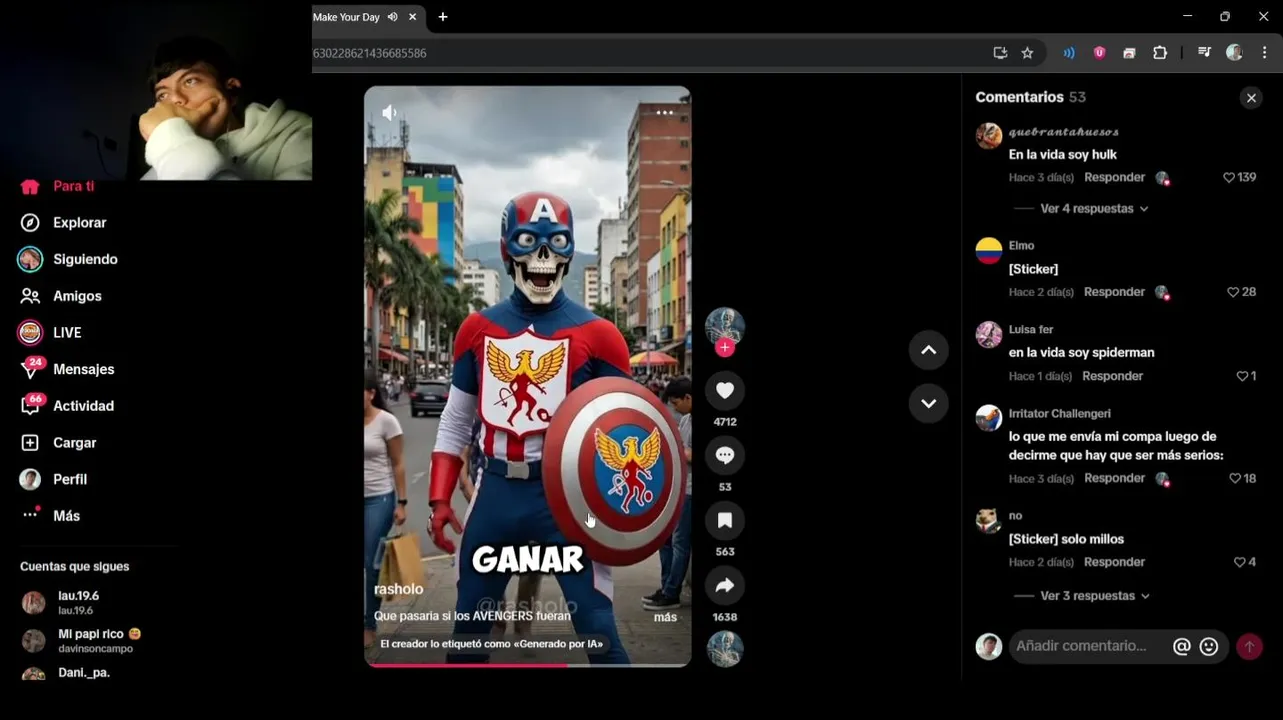Open the browser extensions puzzle icon
The image size is (1283, 720).
(1160, 53)
